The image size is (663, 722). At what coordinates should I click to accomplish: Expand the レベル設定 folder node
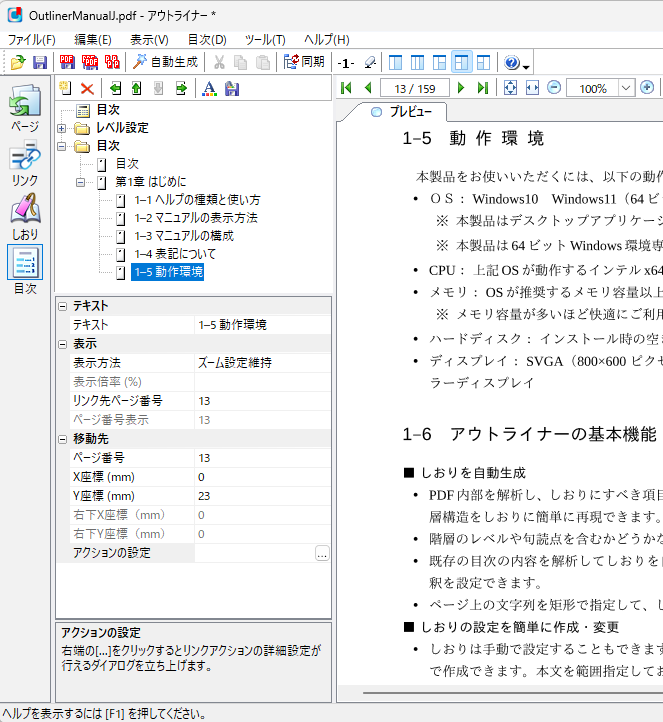tap(62, 128)
